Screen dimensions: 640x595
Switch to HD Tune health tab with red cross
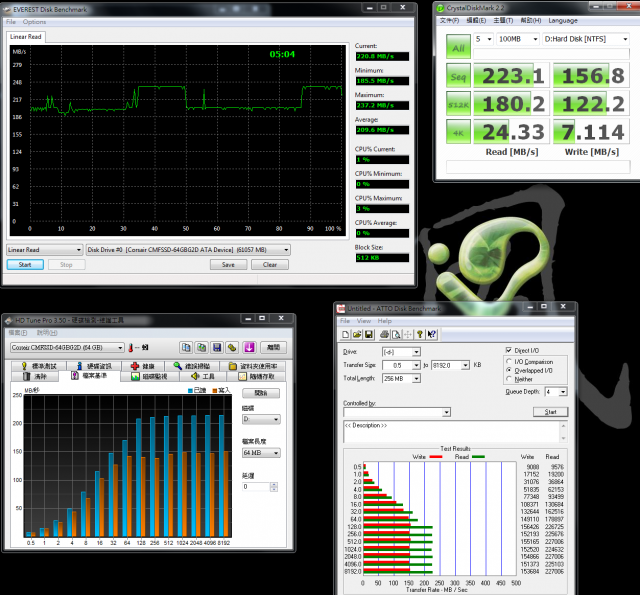click(142, 366)
